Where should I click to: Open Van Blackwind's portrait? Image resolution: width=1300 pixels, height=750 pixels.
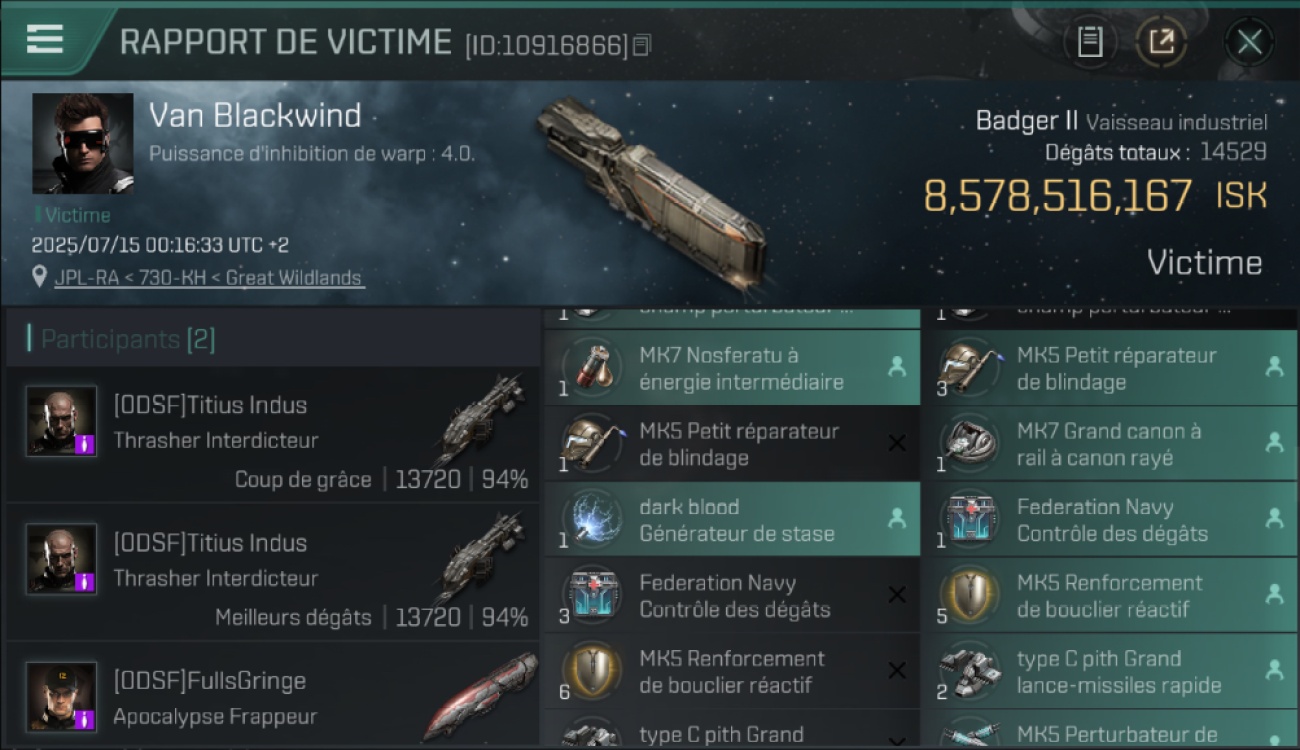point(82,143)
